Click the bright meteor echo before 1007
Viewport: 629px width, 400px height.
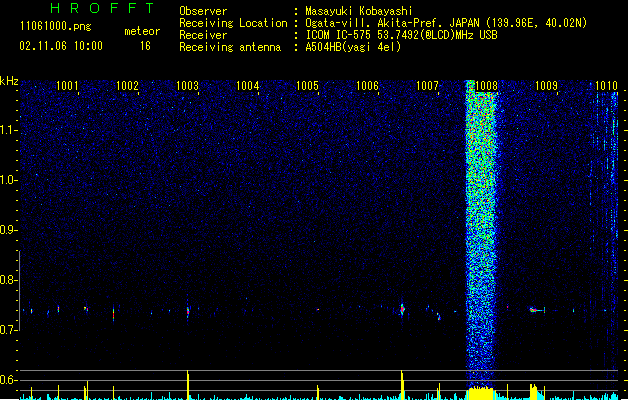[402, 309]
